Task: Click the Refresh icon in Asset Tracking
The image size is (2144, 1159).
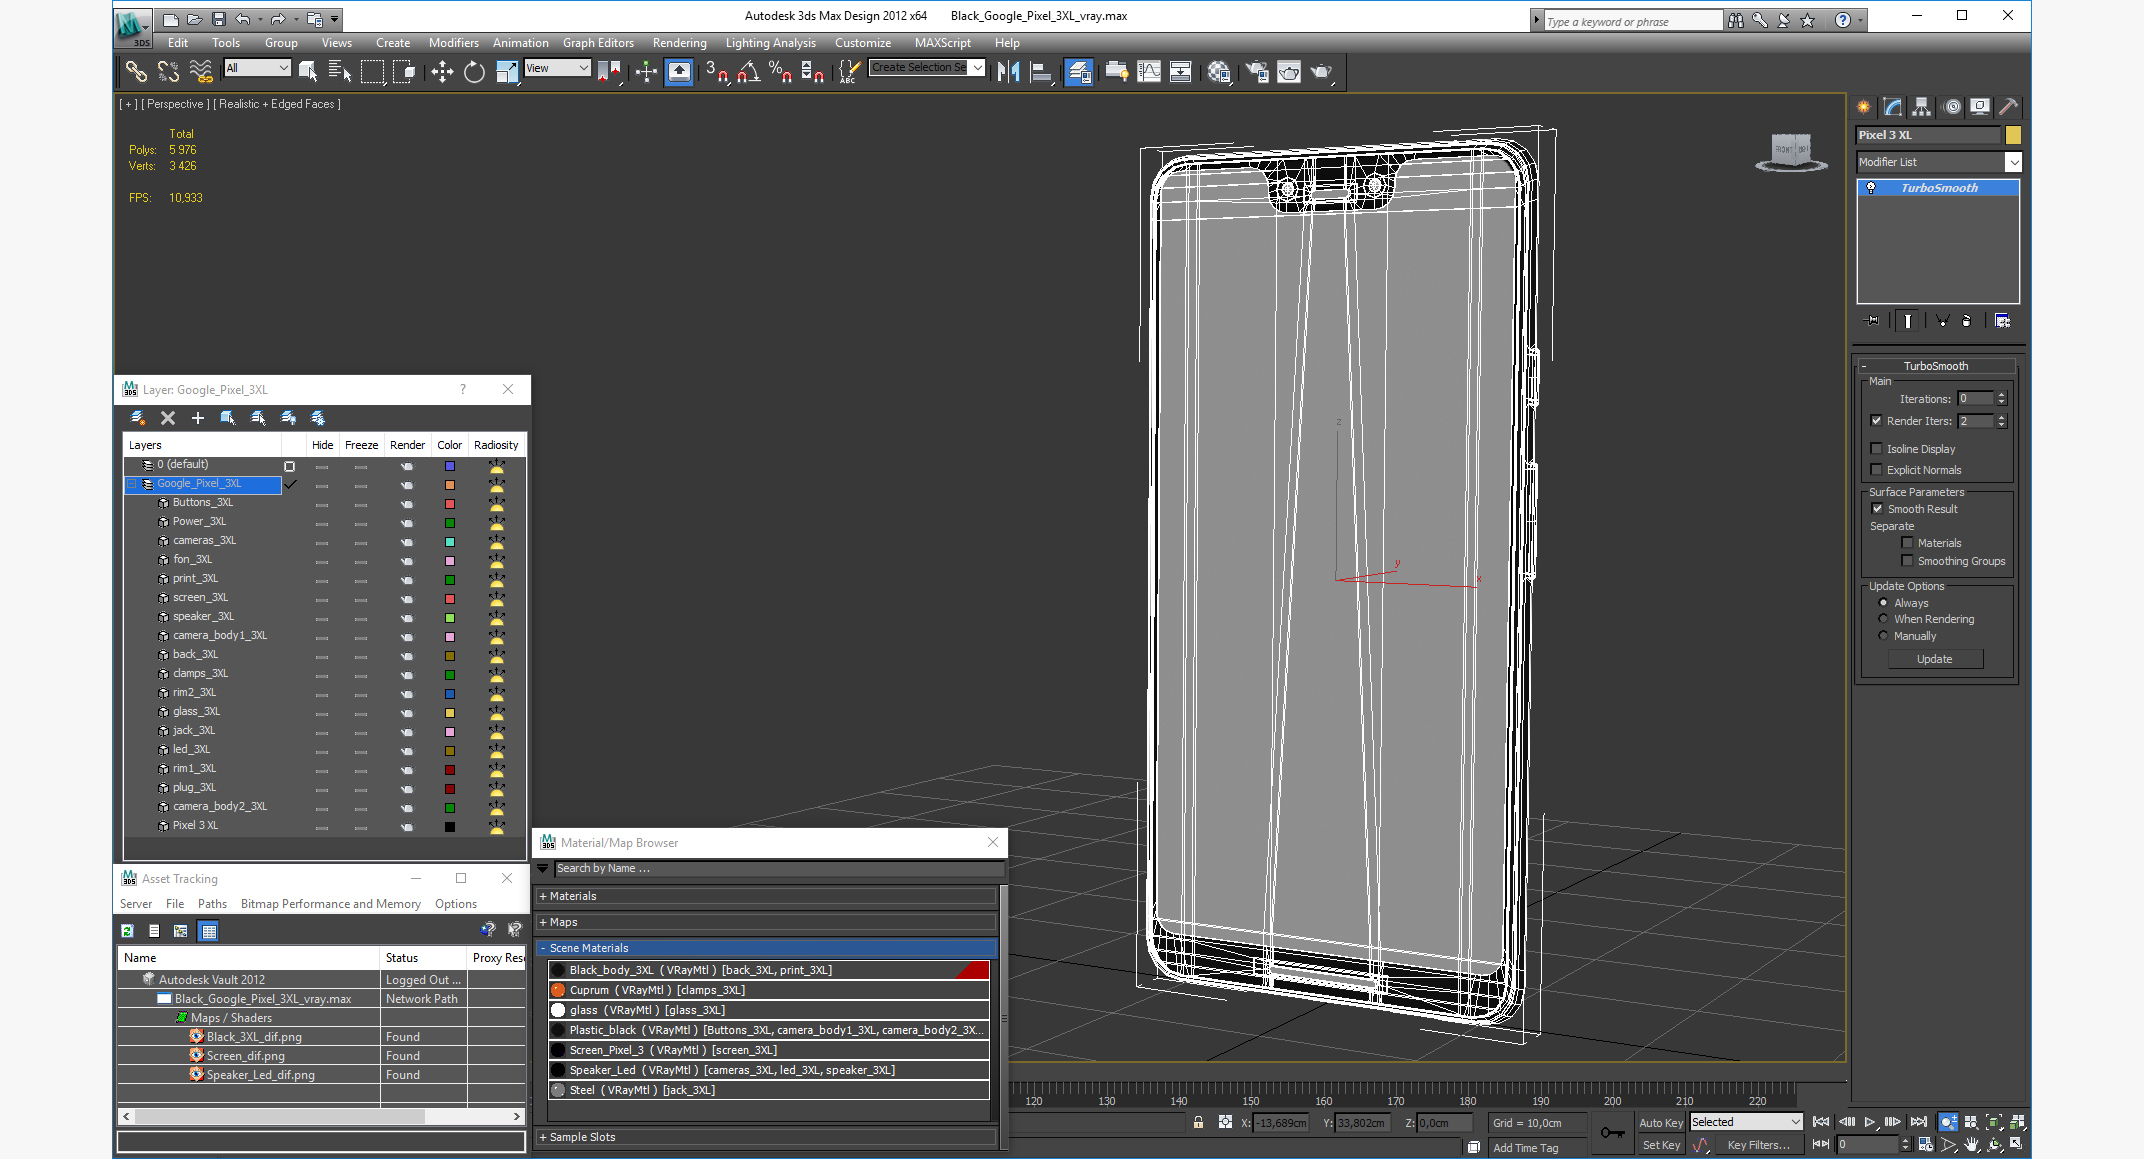Action: [127, 931]
